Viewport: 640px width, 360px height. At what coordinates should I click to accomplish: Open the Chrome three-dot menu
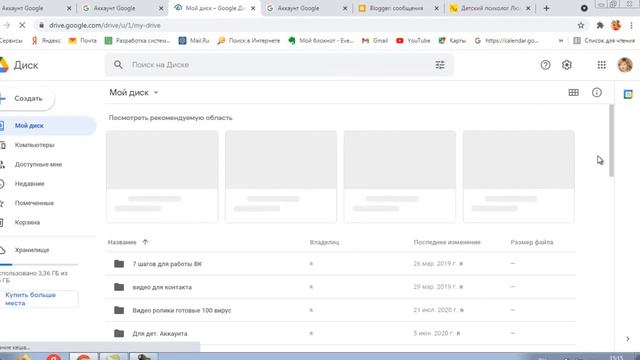click(631, 25)
